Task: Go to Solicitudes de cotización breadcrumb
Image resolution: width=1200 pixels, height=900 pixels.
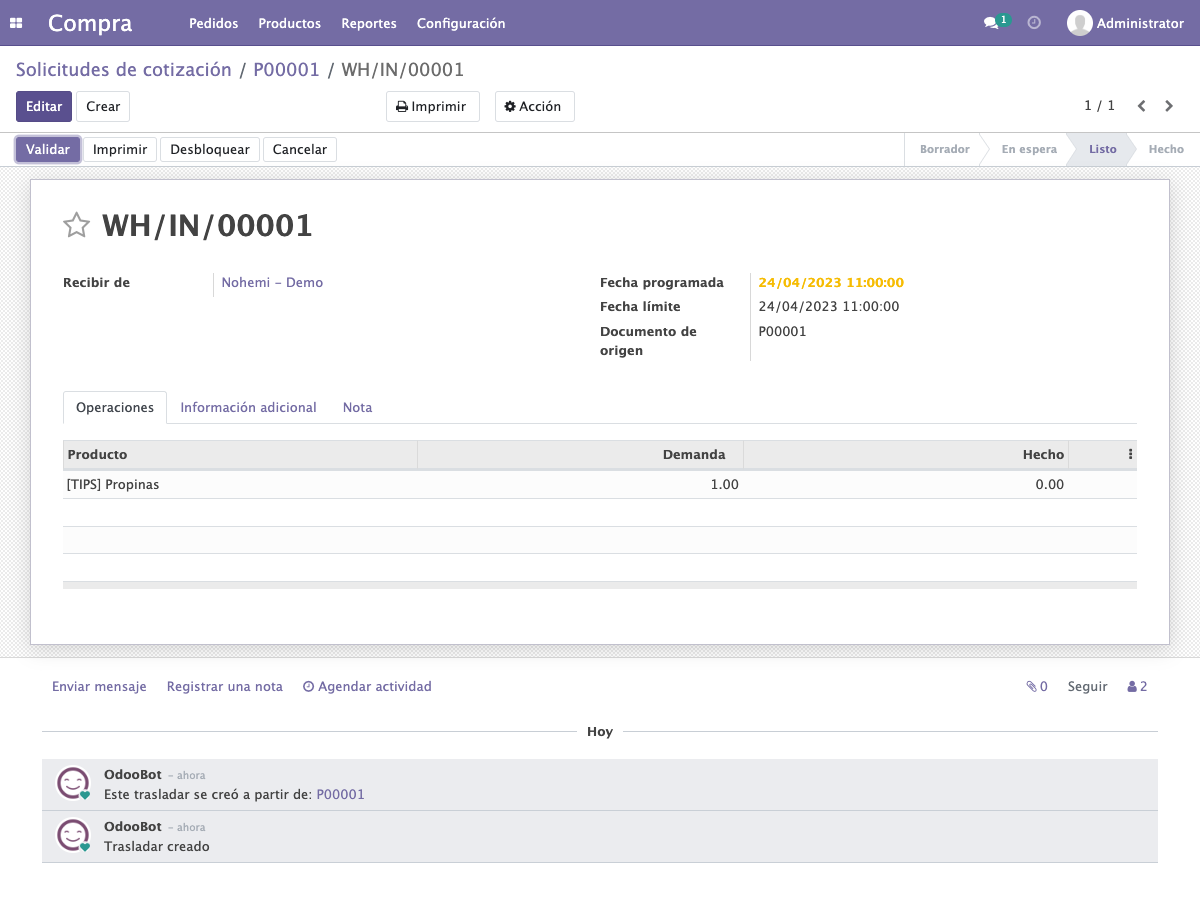Action: point(124,70)
